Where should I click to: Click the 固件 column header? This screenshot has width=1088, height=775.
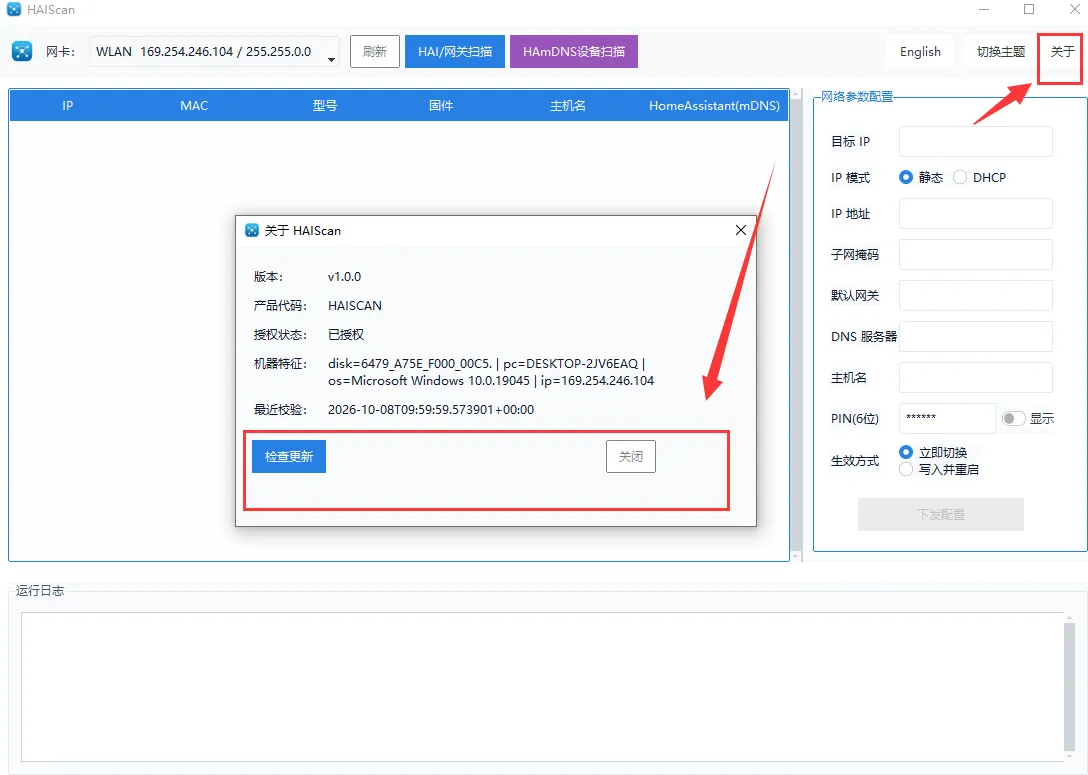441,105
